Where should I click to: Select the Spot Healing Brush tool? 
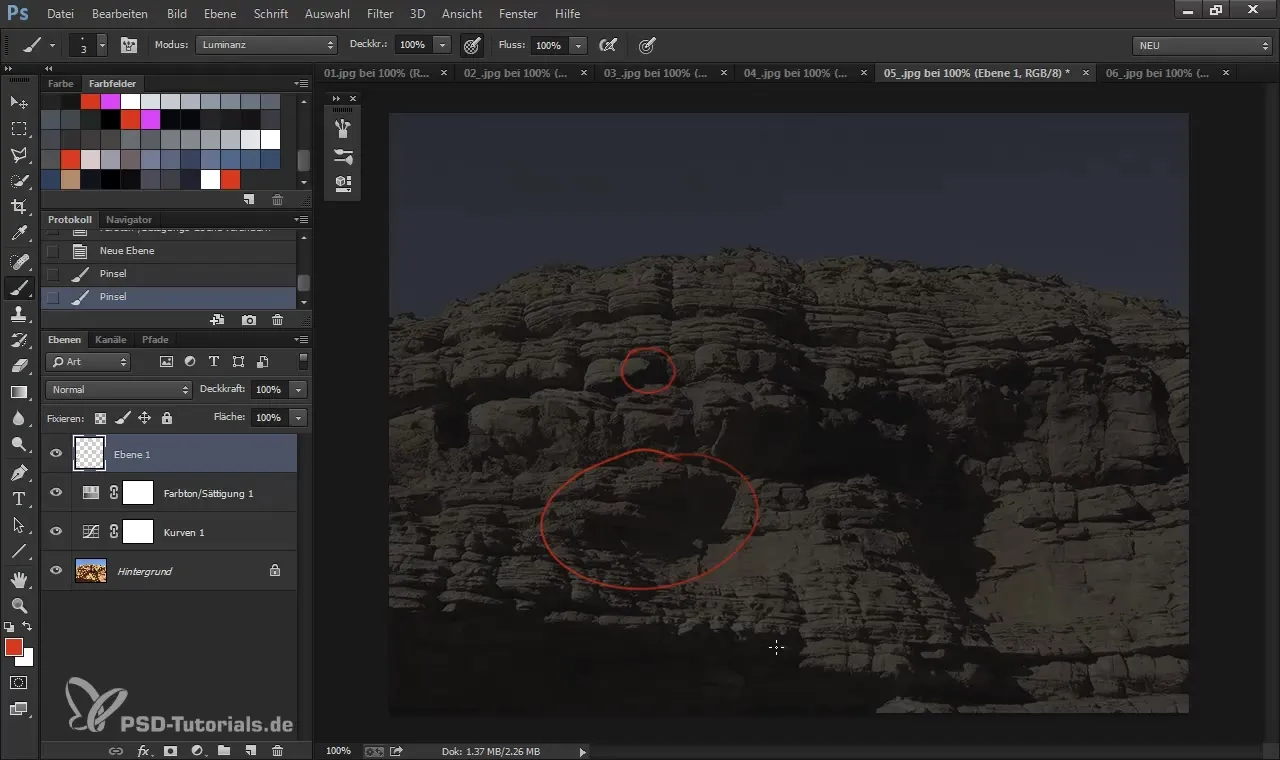tap(19, 261)
